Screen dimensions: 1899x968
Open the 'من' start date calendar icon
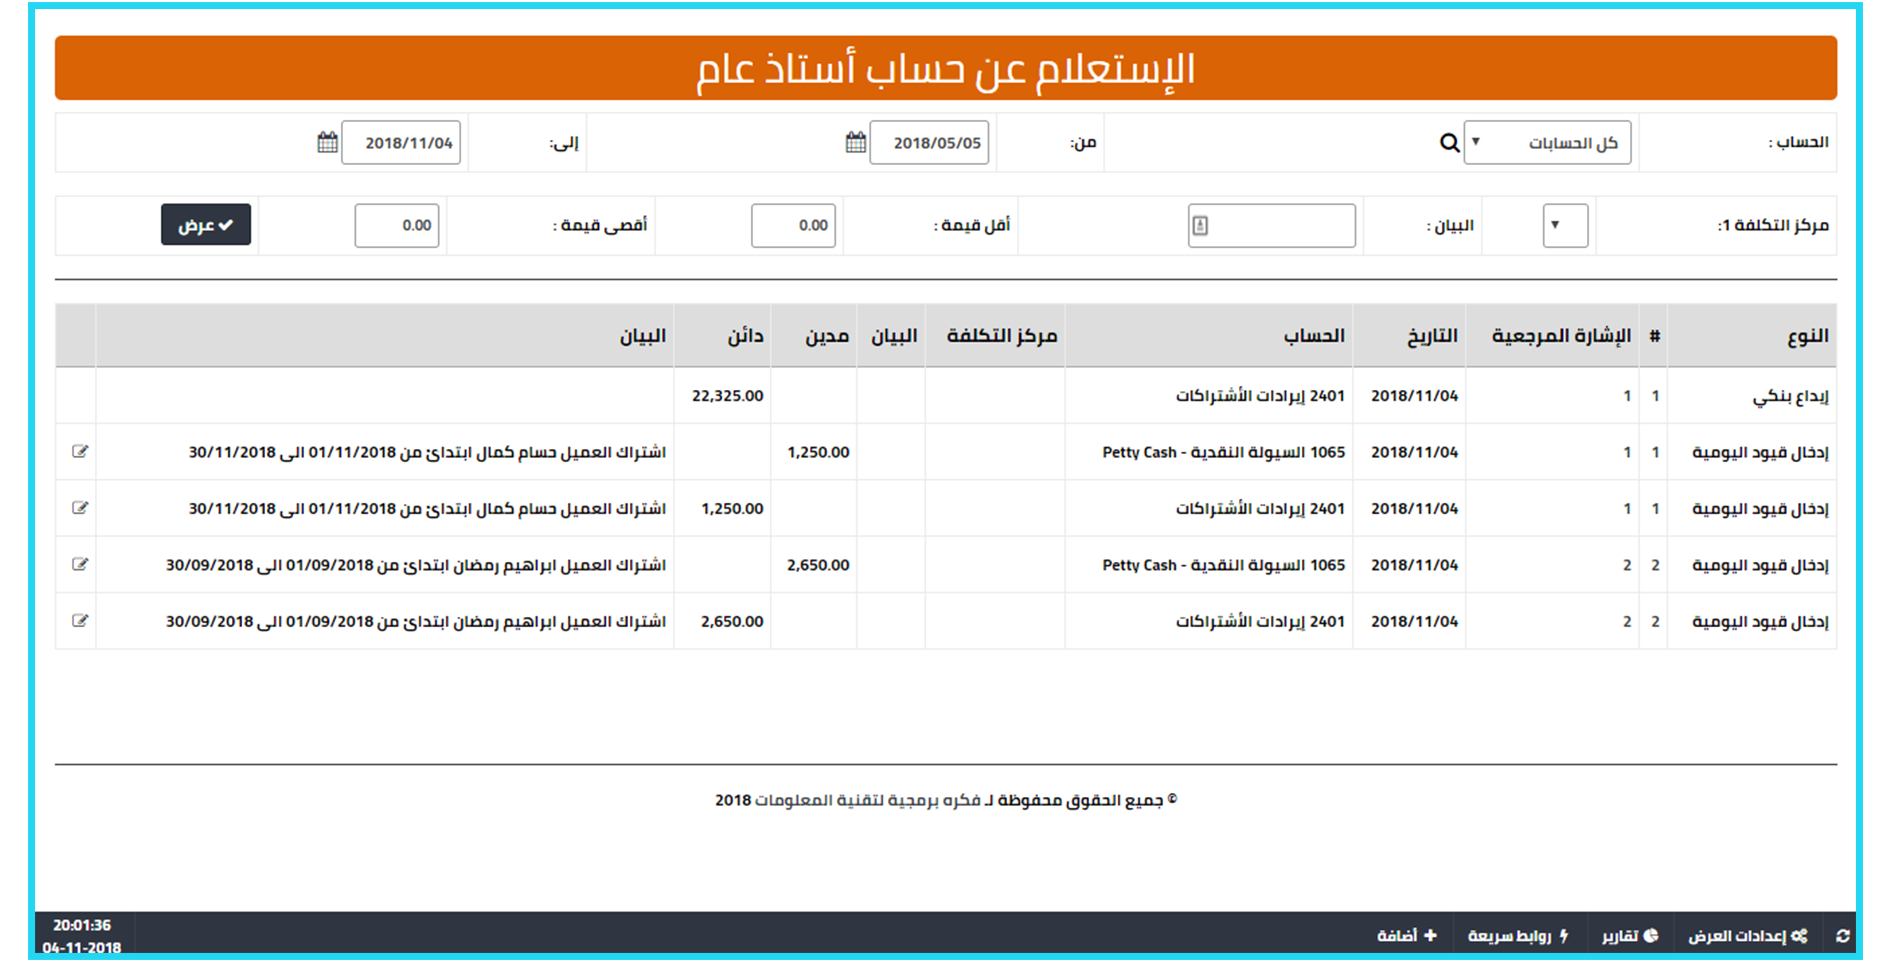coord(856,143)
